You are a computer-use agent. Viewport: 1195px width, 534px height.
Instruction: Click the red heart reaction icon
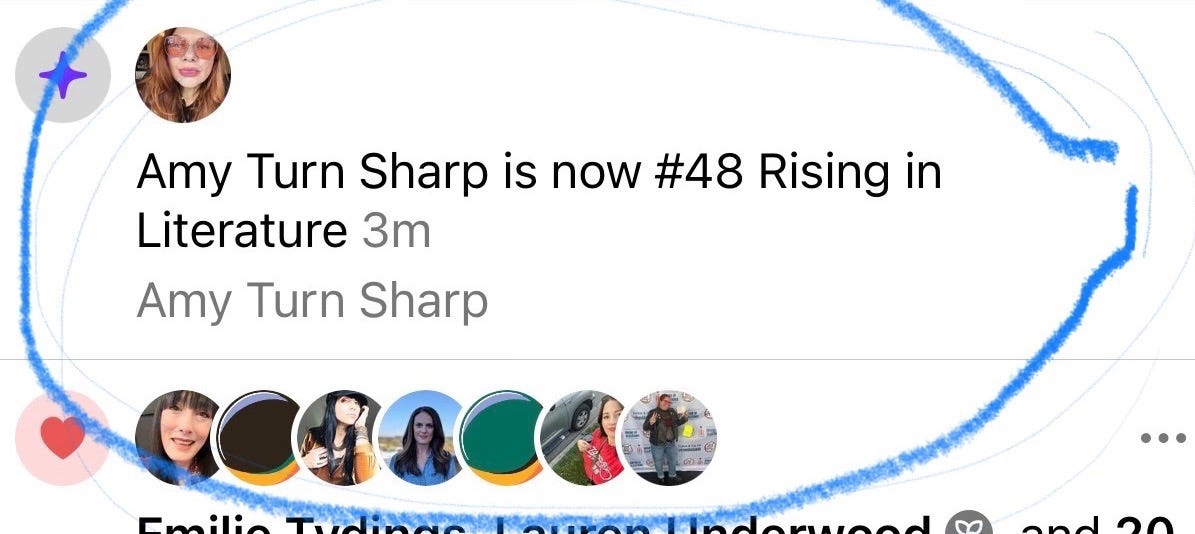(x=62, y=438)
